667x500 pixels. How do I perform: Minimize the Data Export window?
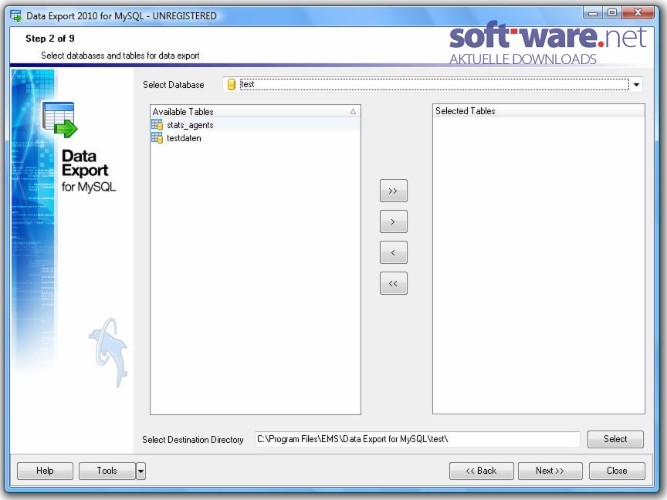click(593, 13)
